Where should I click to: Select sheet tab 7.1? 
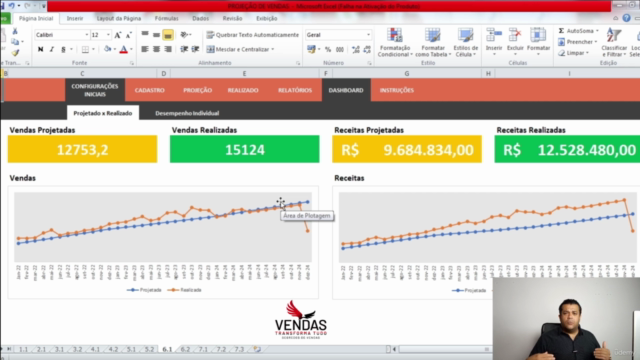203,349
